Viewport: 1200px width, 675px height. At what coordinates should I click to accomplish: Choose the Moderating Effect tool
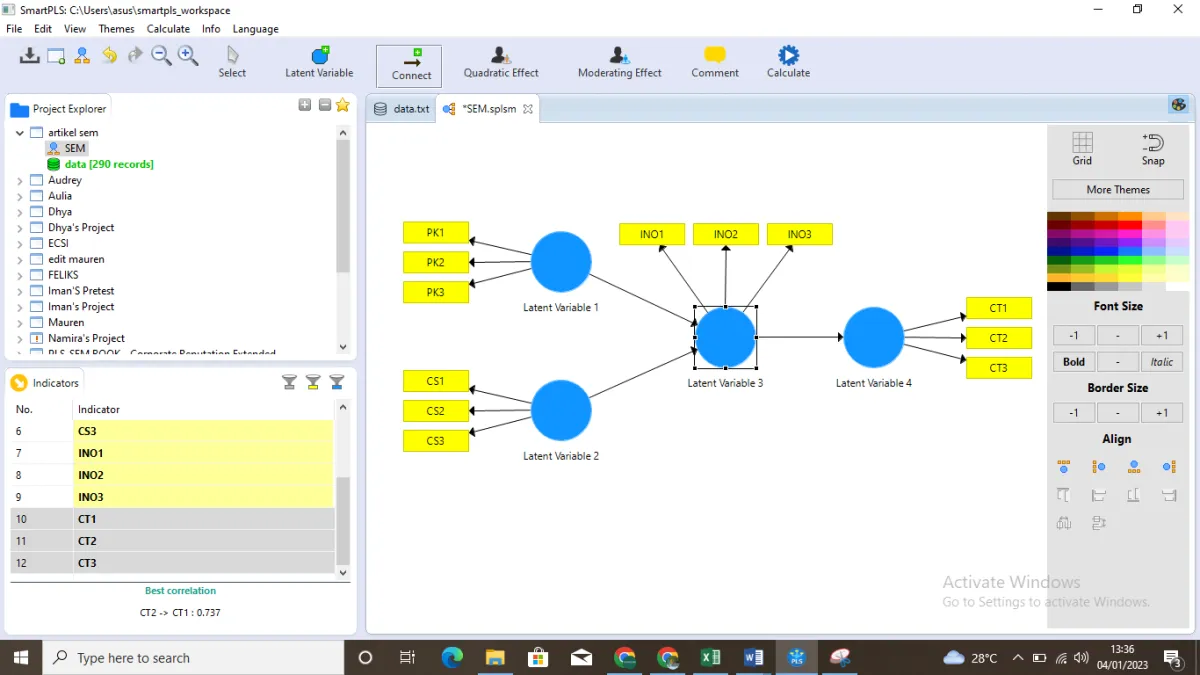[x=619, y=62]
